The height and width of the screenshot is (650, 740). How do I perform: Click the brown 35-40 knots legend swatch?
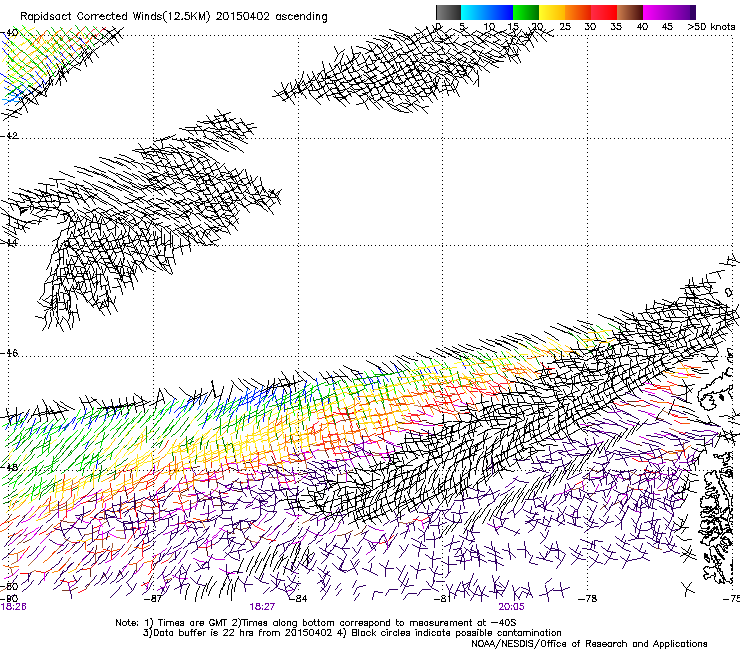click(x=630, y=12)
